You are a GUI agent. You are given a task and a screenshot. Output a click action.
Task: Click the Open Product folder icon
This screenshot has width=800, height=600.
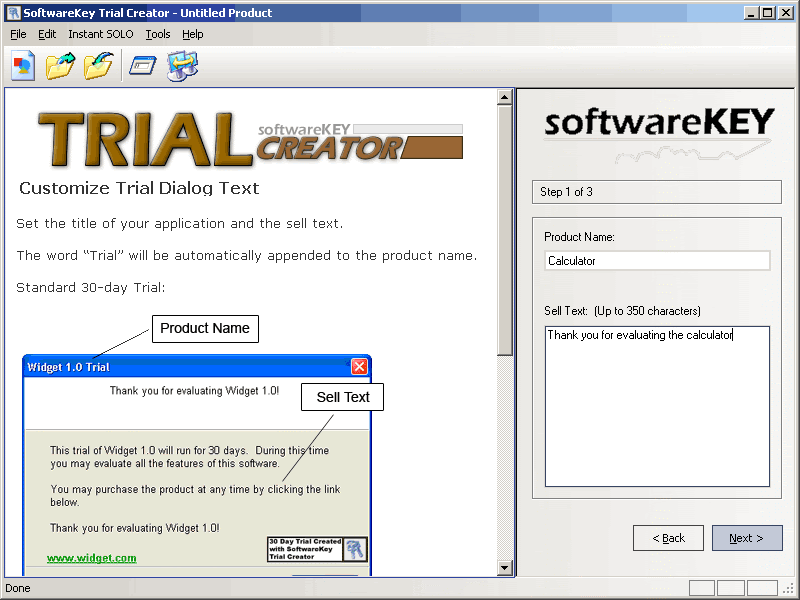pos(60,66)
